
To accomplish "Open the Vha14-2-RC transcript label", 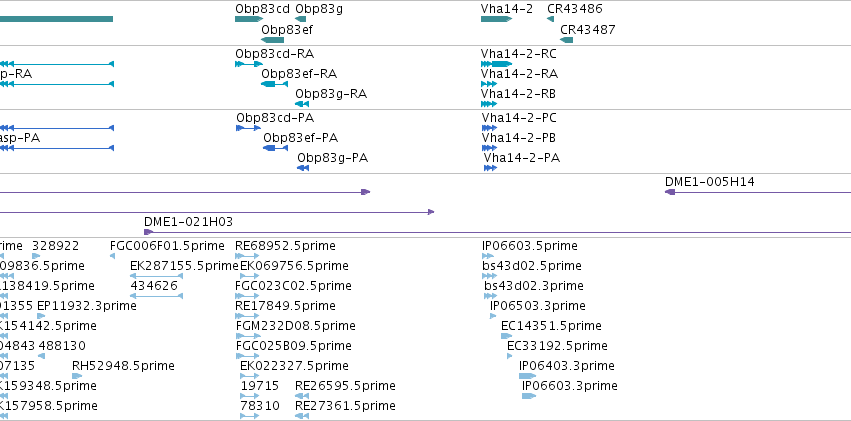I will [x=519, y=54].
